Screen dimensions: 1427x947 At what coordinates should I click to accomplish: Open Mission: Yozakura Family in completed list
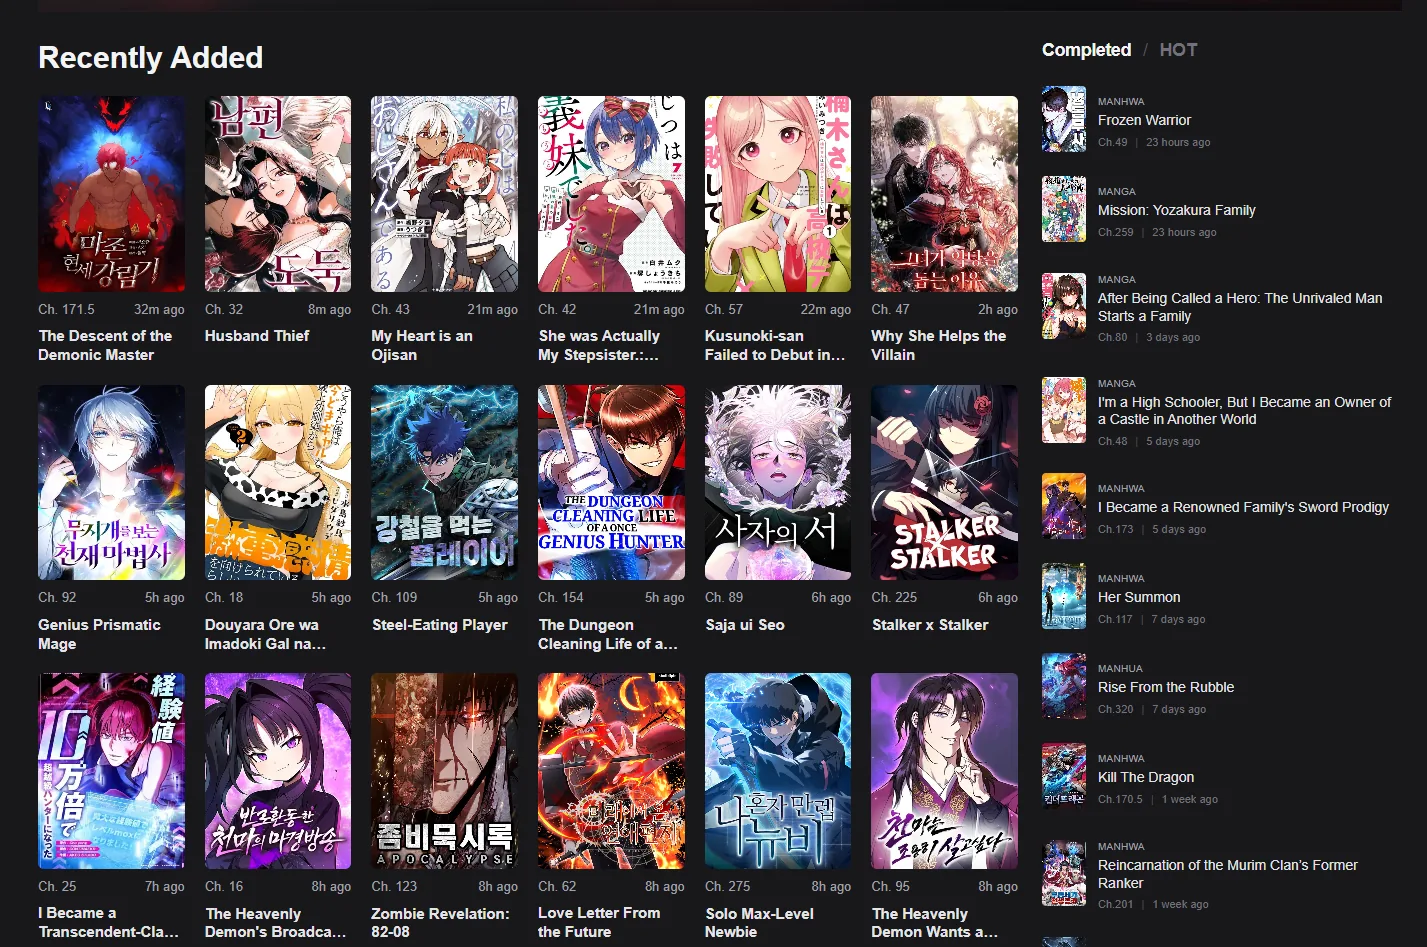(1176, 210)
